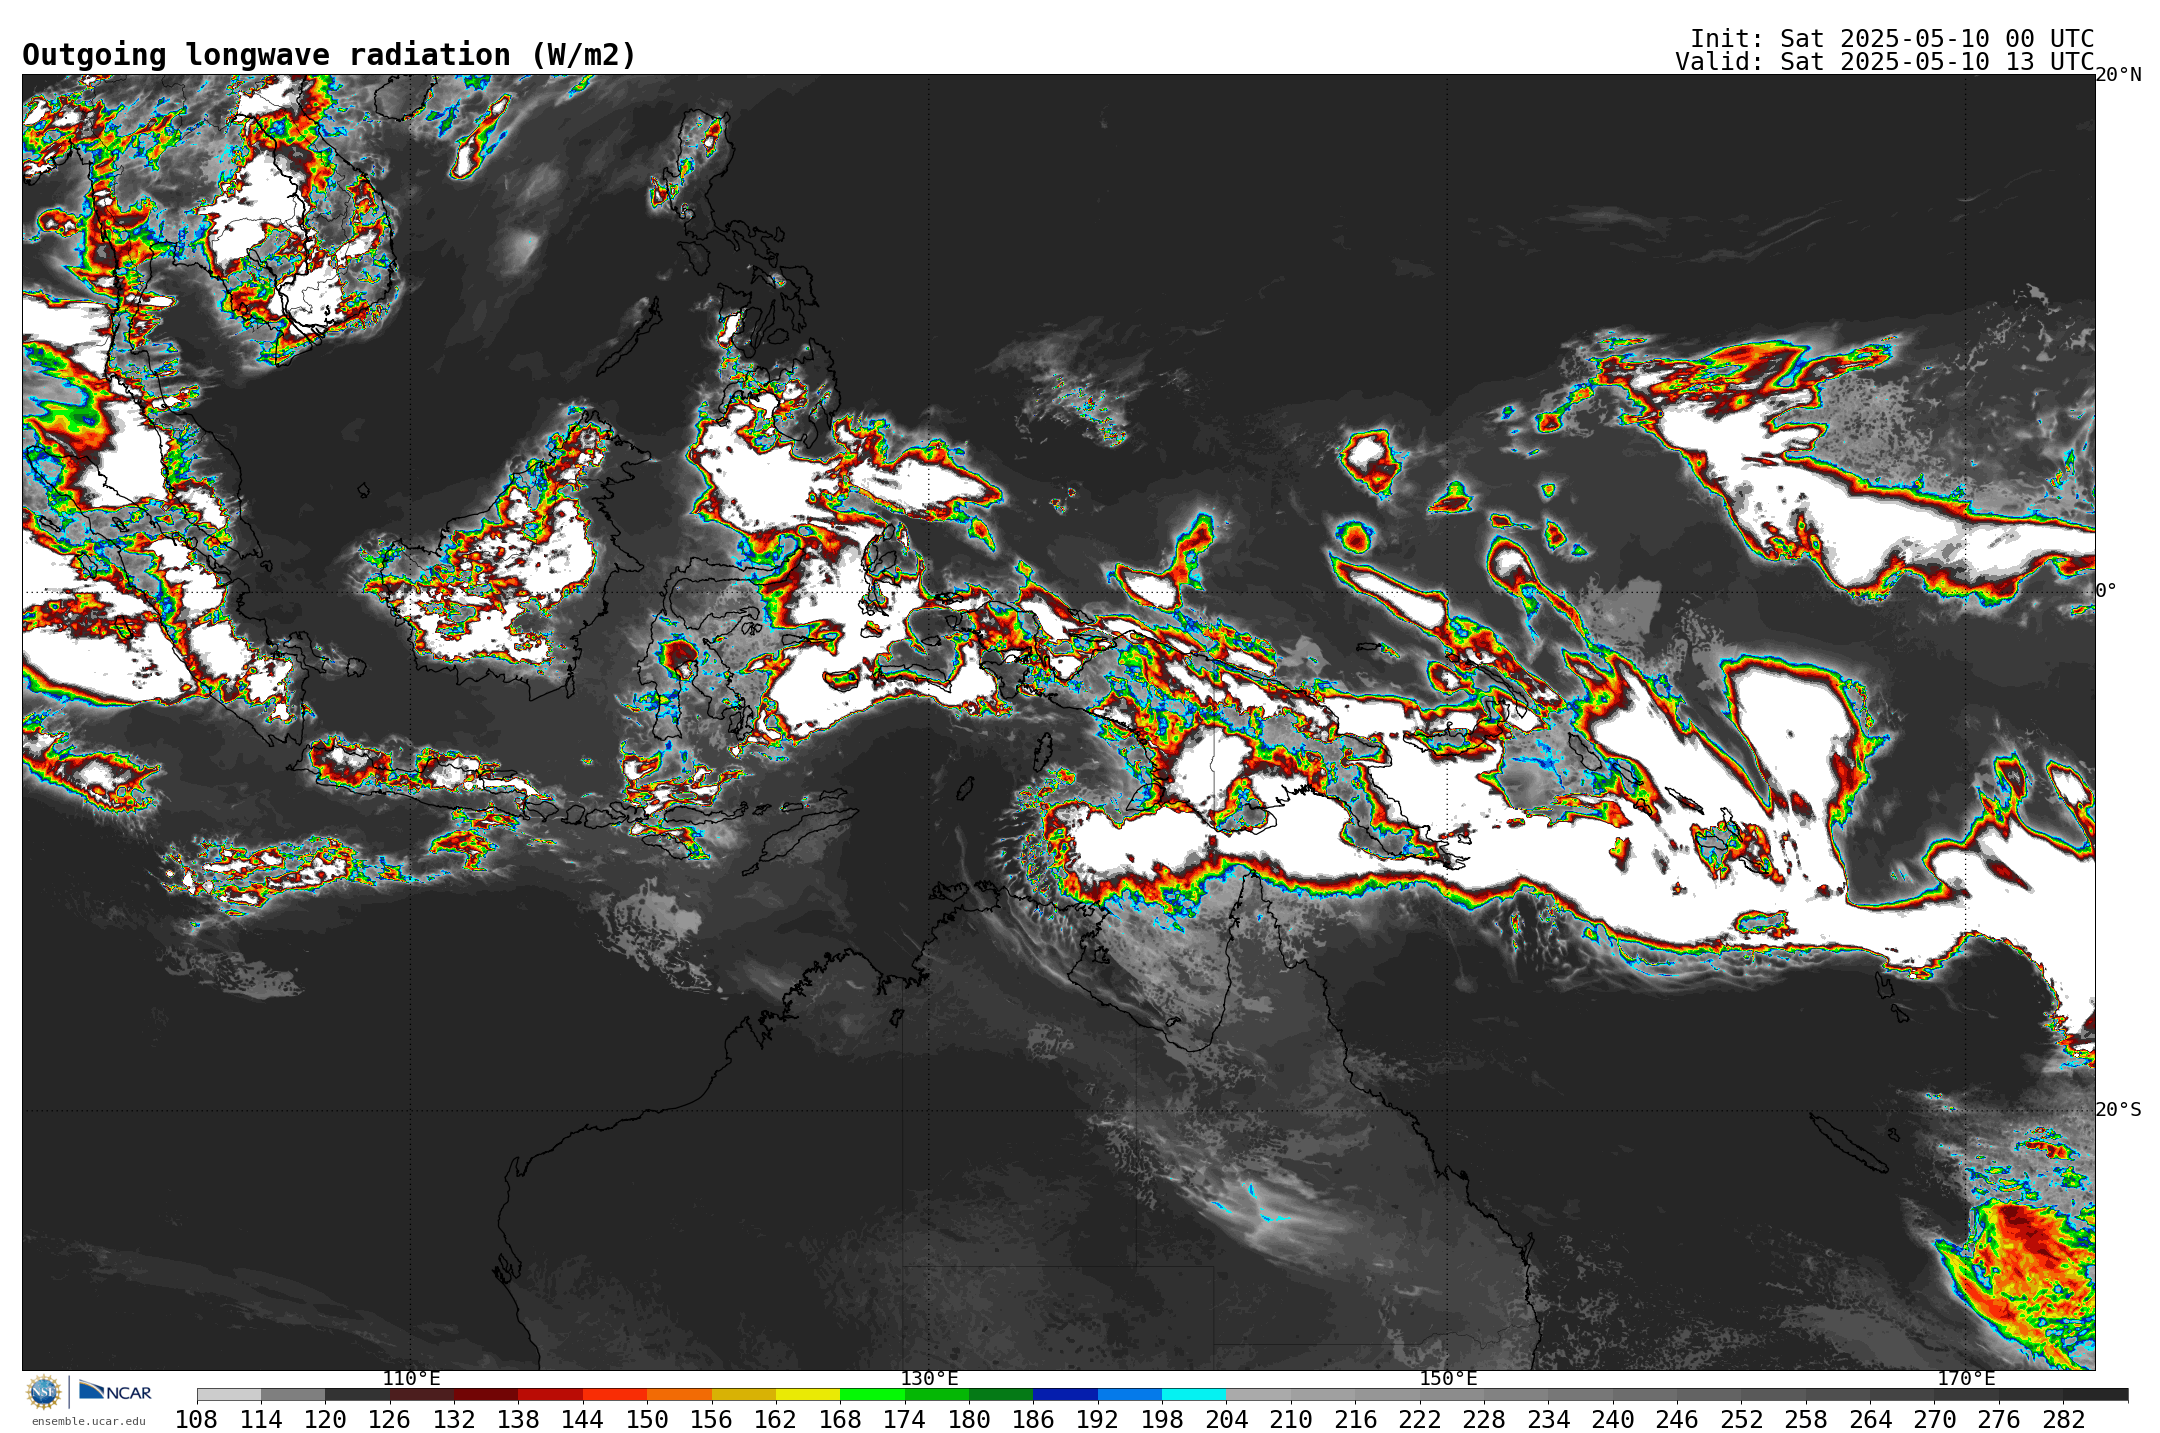Click the colorbar tick label 144
2160x1433 pixels.
(582, 1419)
